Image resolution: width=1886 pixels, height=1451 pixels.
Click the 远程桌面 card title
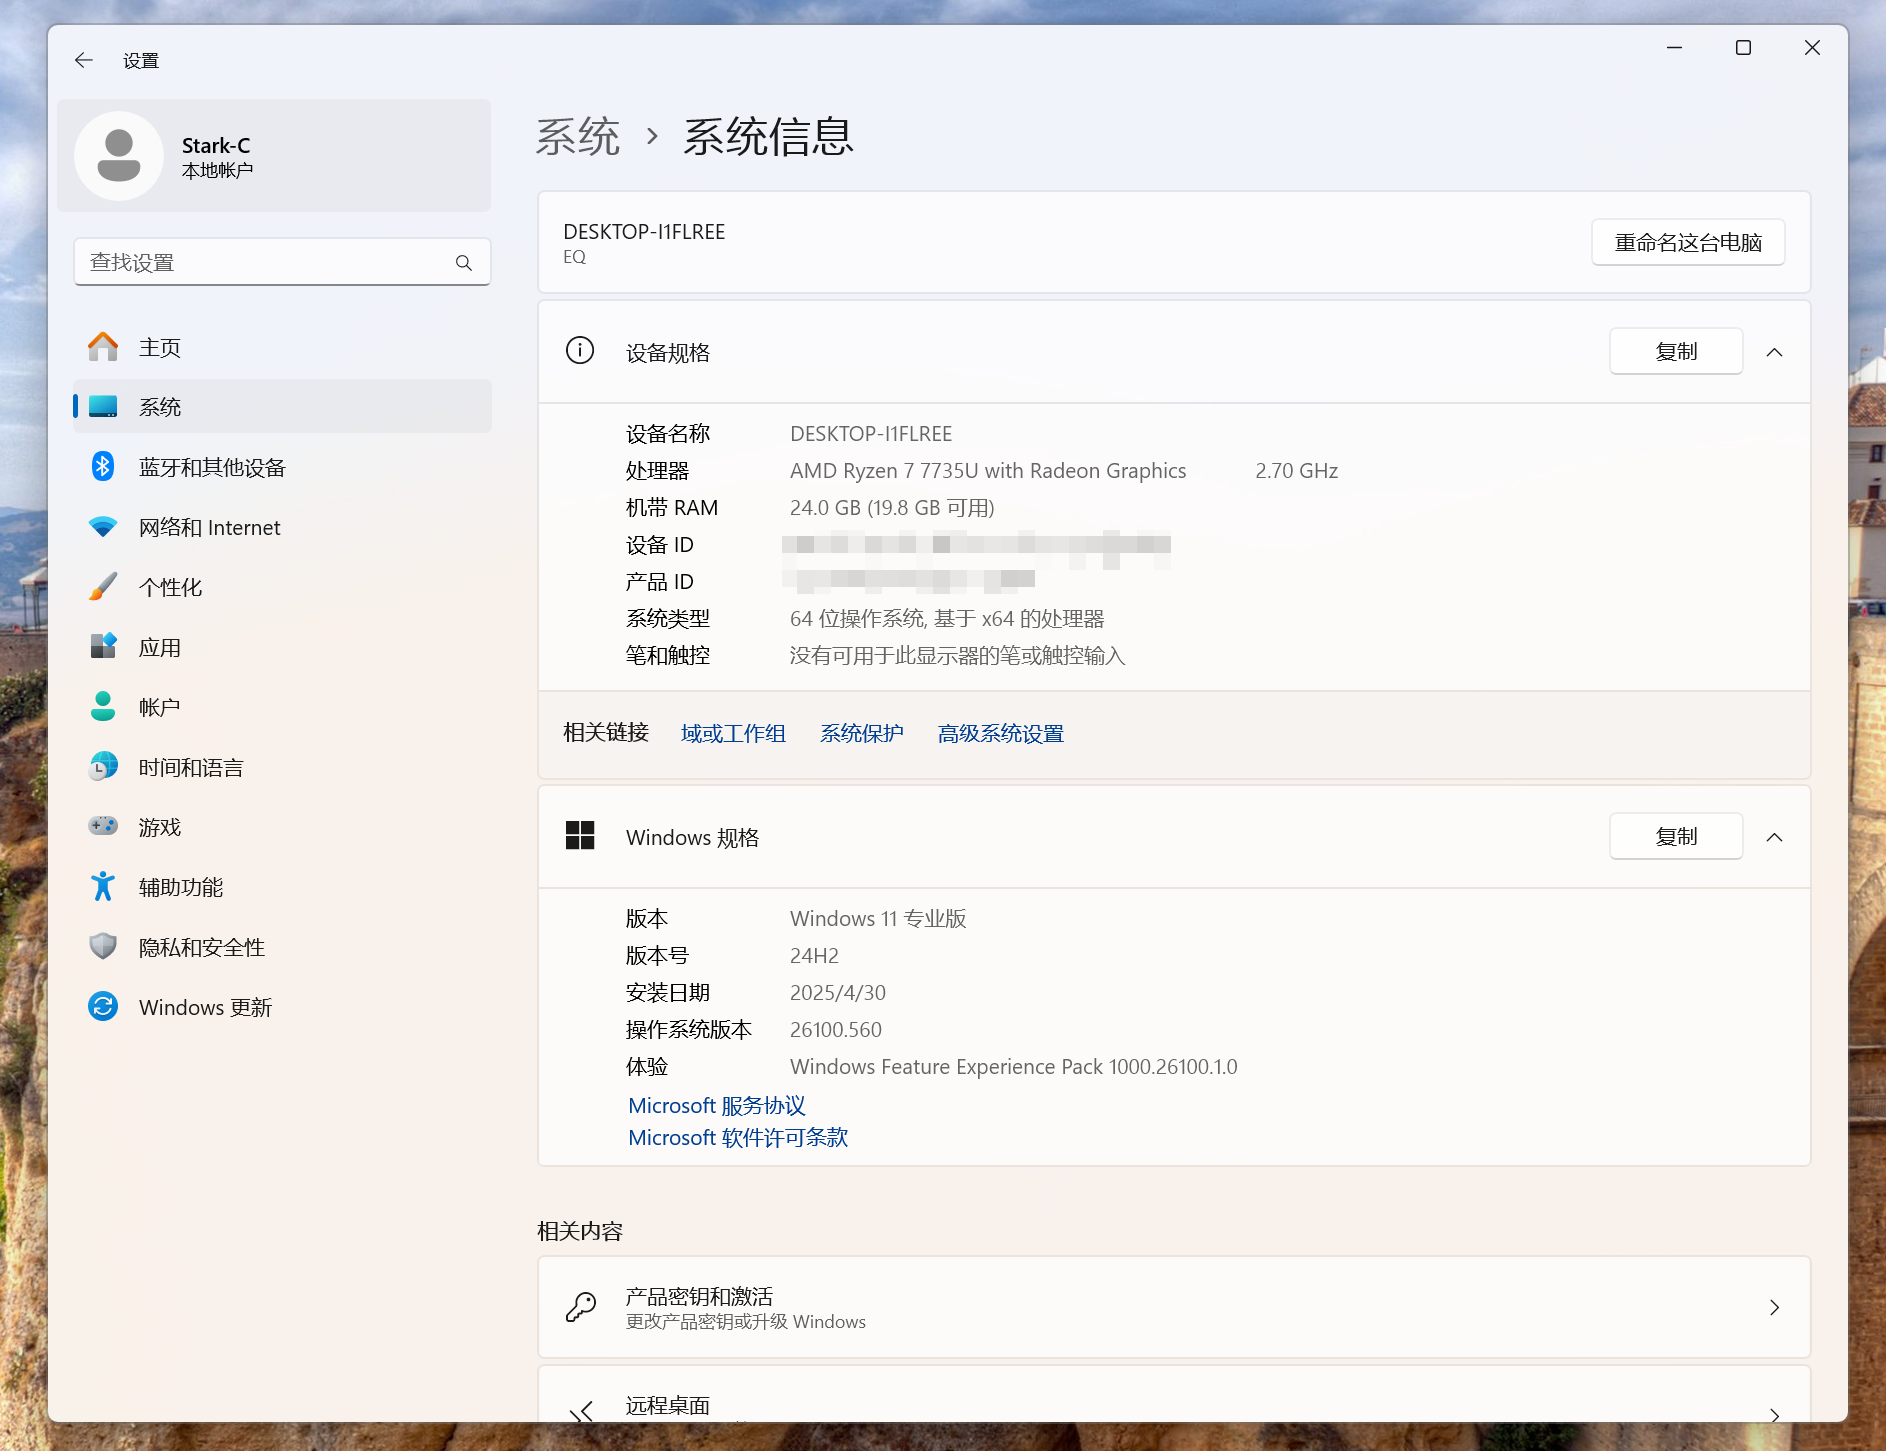[668, 1405]
